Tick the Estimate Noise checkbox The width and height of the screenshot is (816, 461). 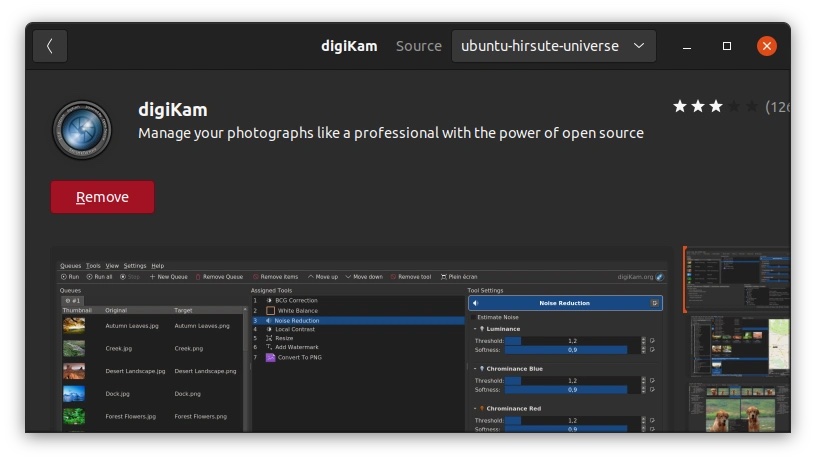[471, 317]
